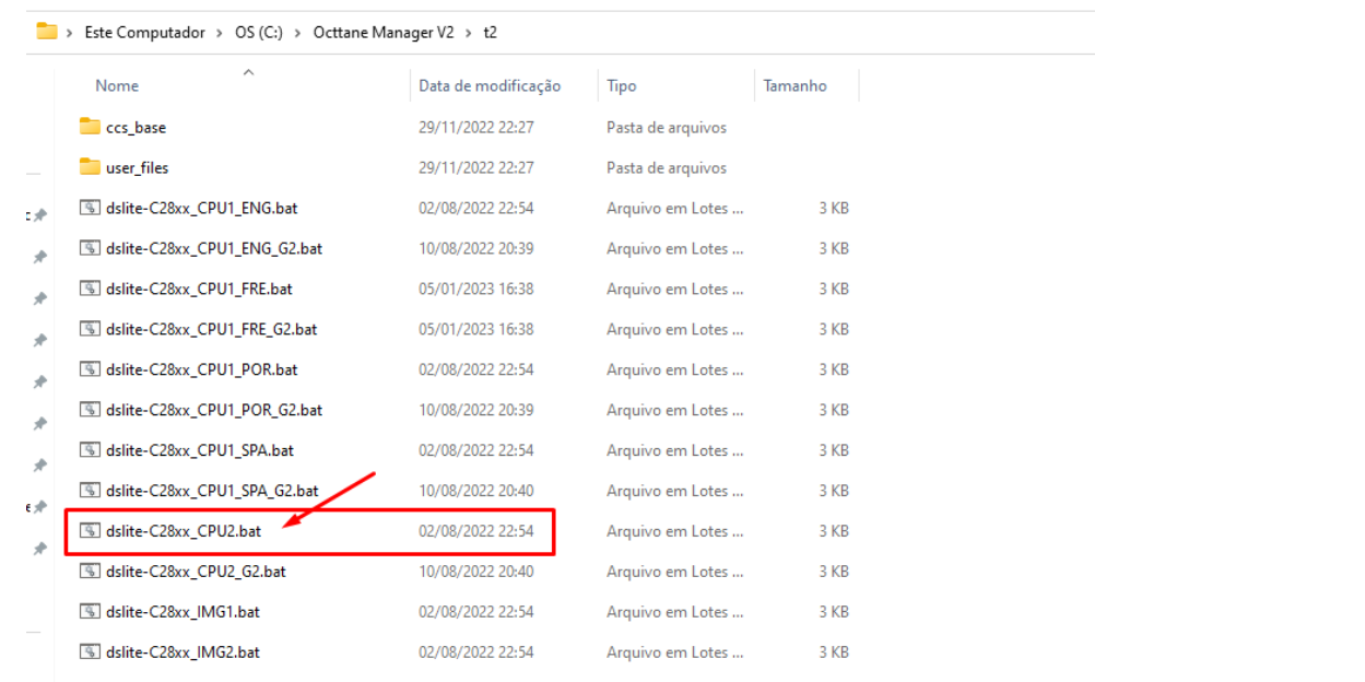
Task: Select the dslite-C28xx_CPU2_G2.bat file
Action: (195, 572)
